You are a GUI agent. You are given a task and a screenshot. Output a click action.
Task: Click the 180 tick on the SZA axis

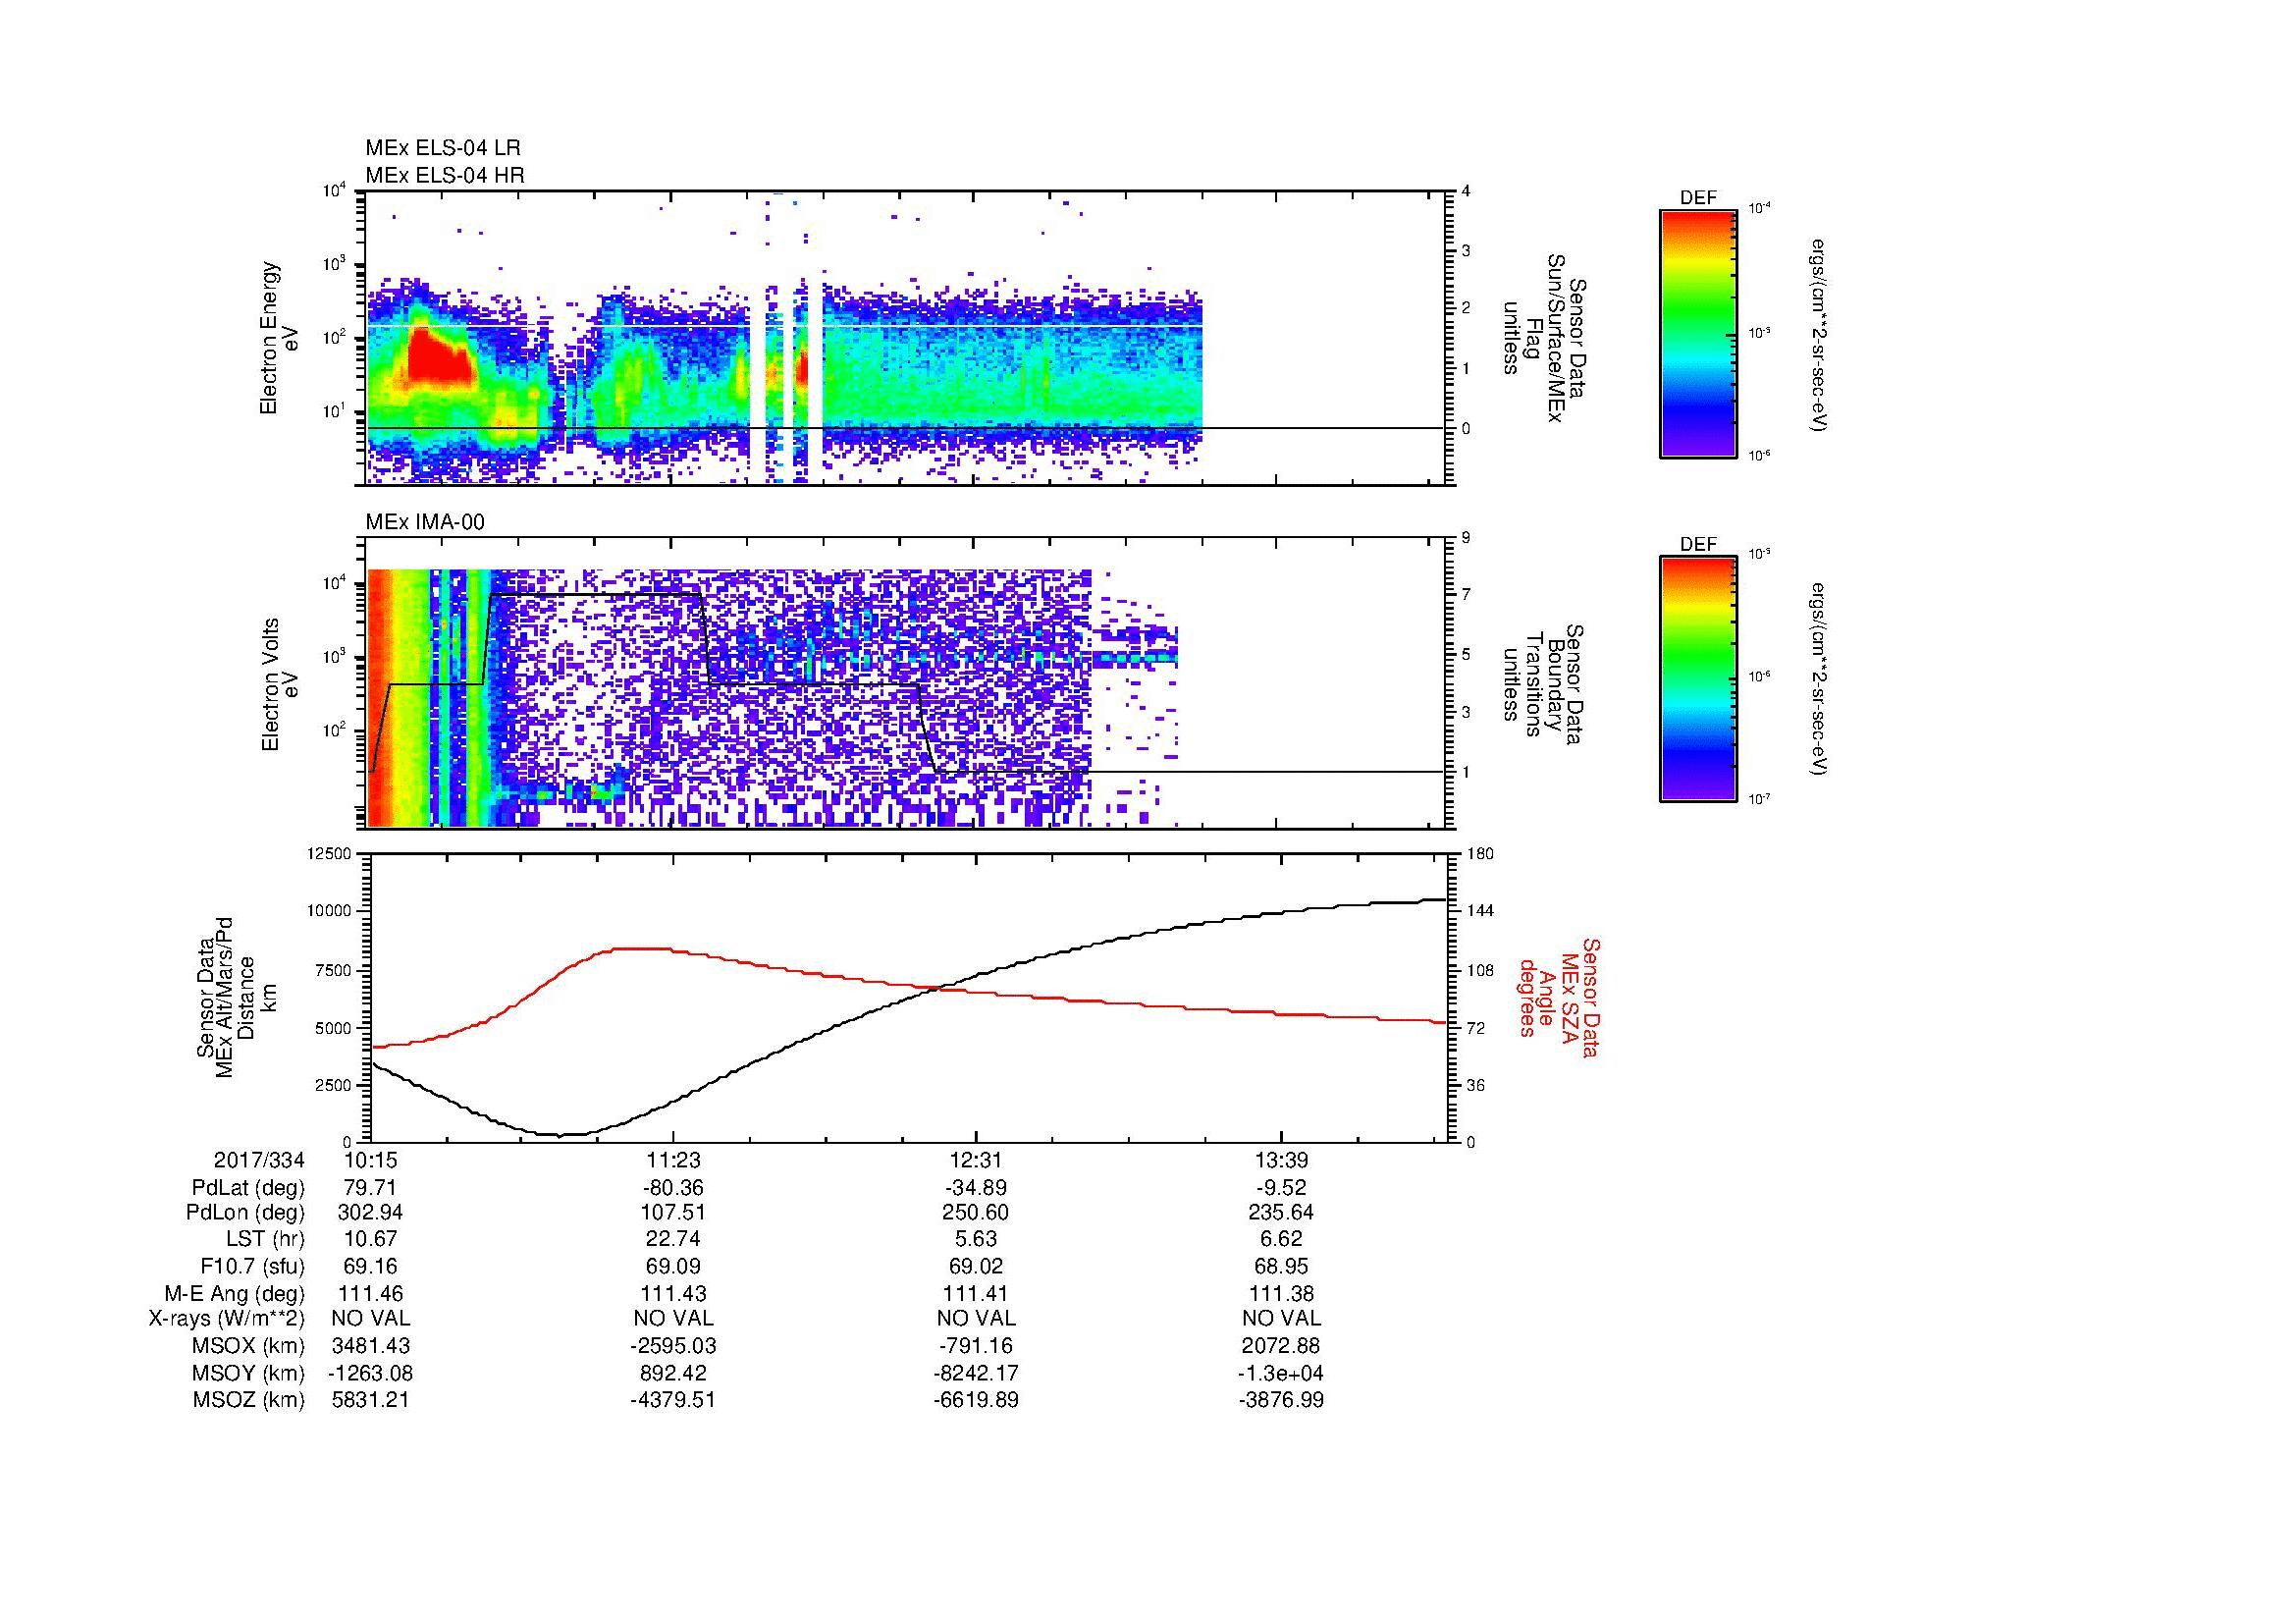point(1480,853)
